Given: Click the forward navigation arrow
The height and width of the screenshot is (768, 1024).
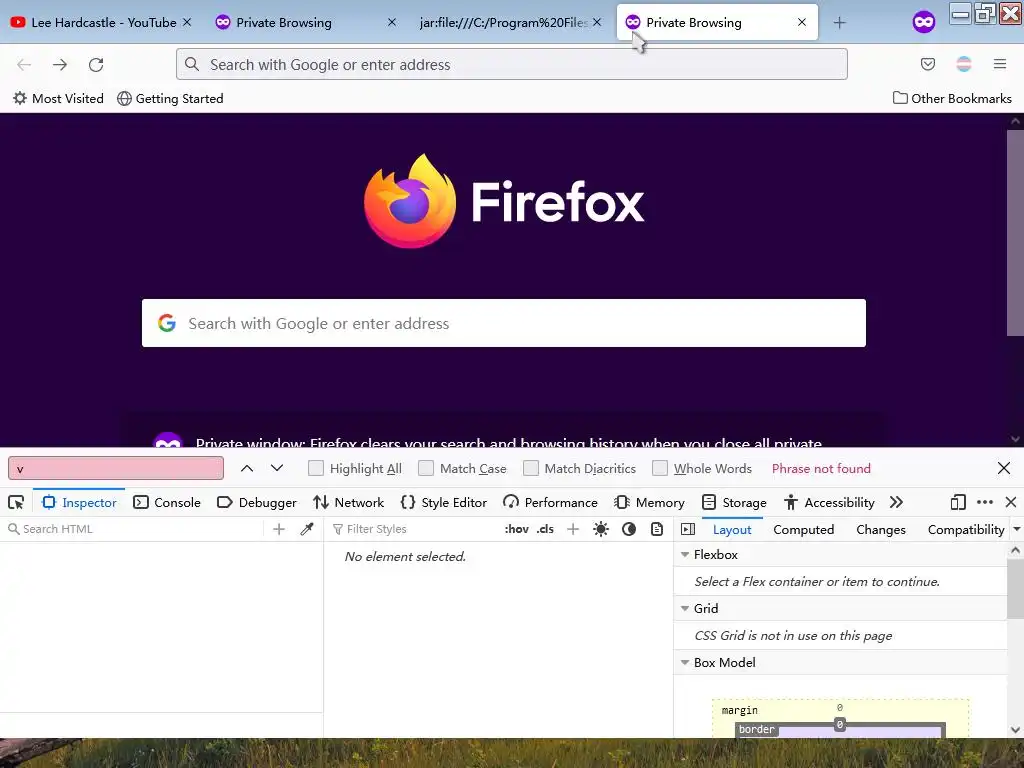Looking at the screenshot, I should 60,64.
